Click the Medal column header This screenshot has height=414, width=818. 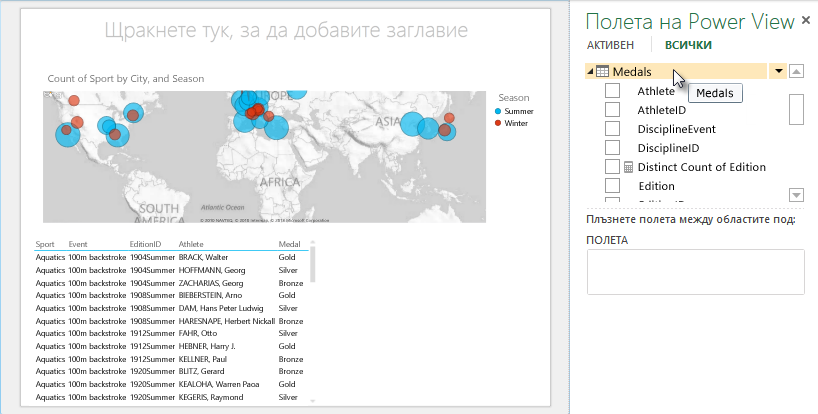(290, 244)
